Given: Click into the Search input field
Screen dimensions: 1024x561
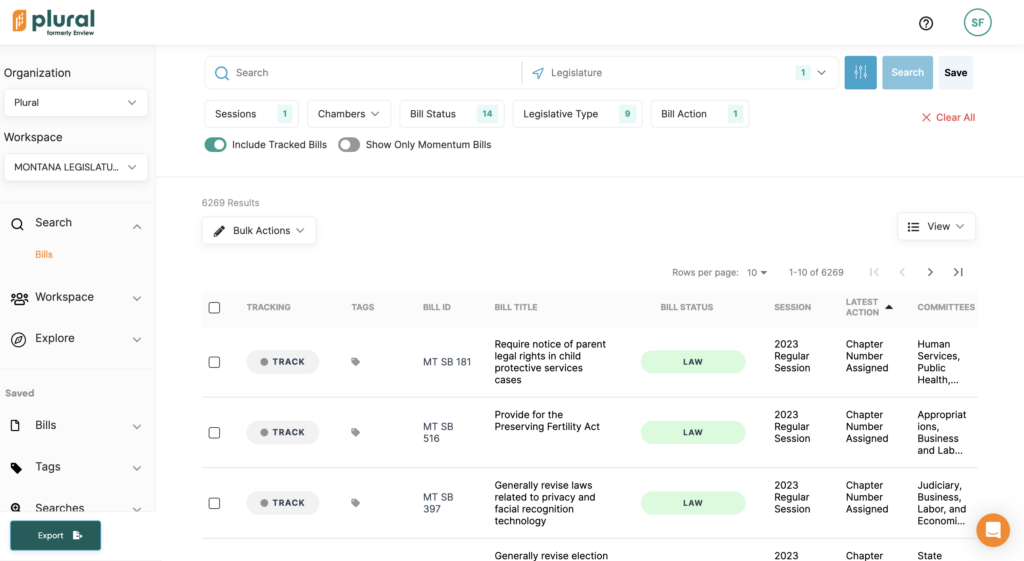Looking at the screenshot, I should tap(370, 73).
